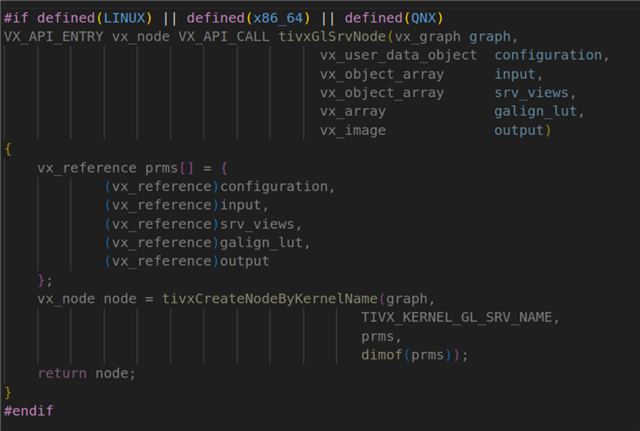640x431 pixels.
Task: Click the configuration parameter in signature
Action: click(548, 55)
